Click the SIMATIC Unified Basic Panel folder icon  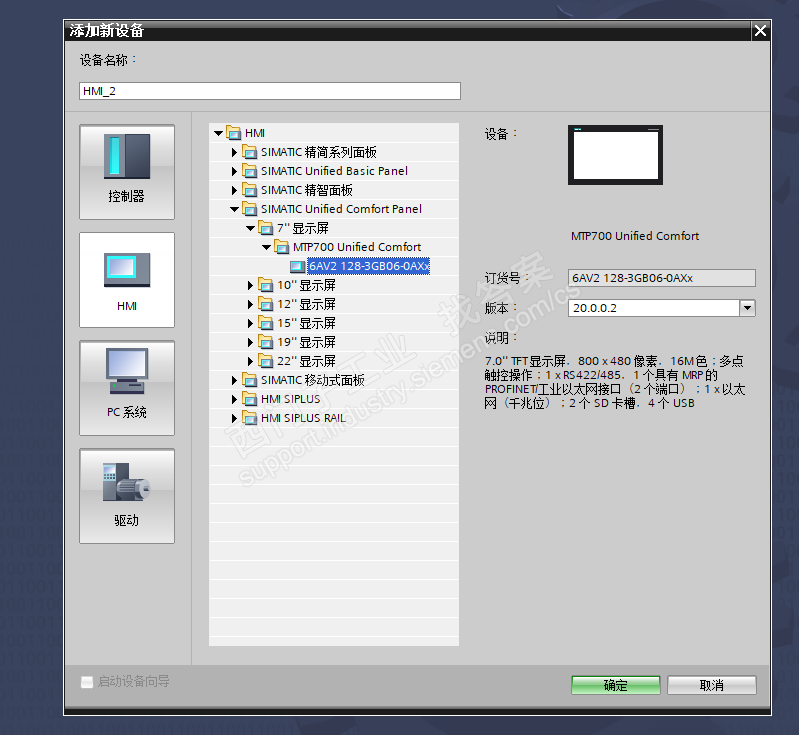click(250, 171)
